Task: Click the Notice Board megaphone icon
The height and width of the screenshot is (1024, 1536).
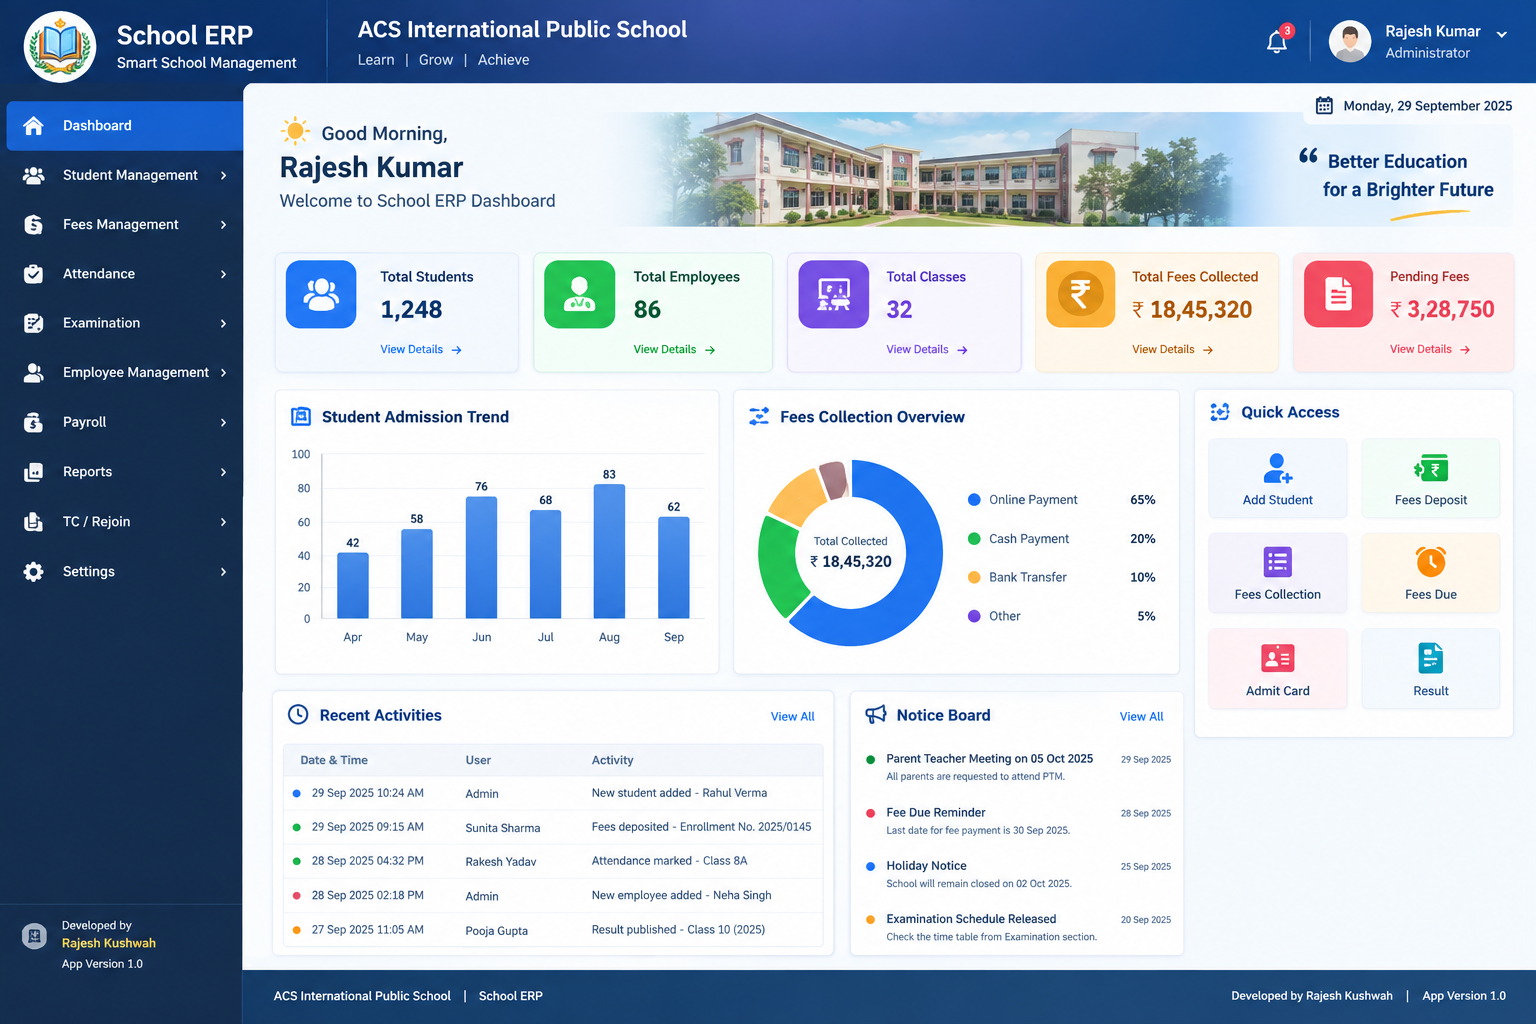Action: click(876, 714)
